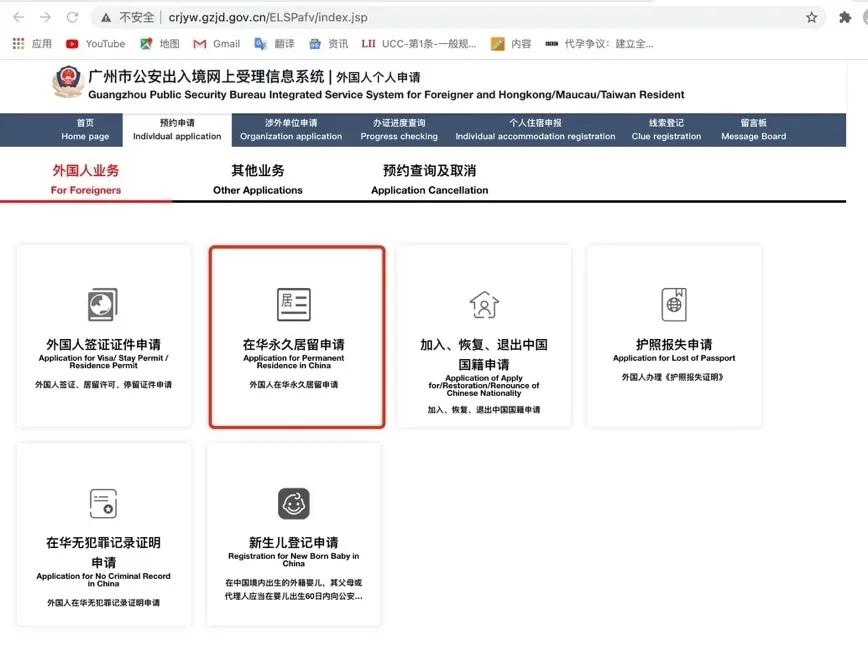Open the Permanent Residence in China application

click(x=293, y=335)
